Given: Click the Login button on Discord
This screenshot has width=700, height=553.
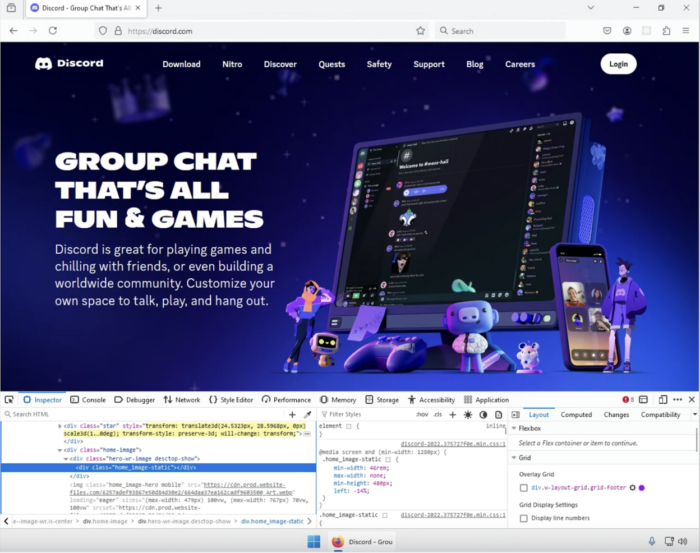Looking at the screenshot, I should pos(618,64).
